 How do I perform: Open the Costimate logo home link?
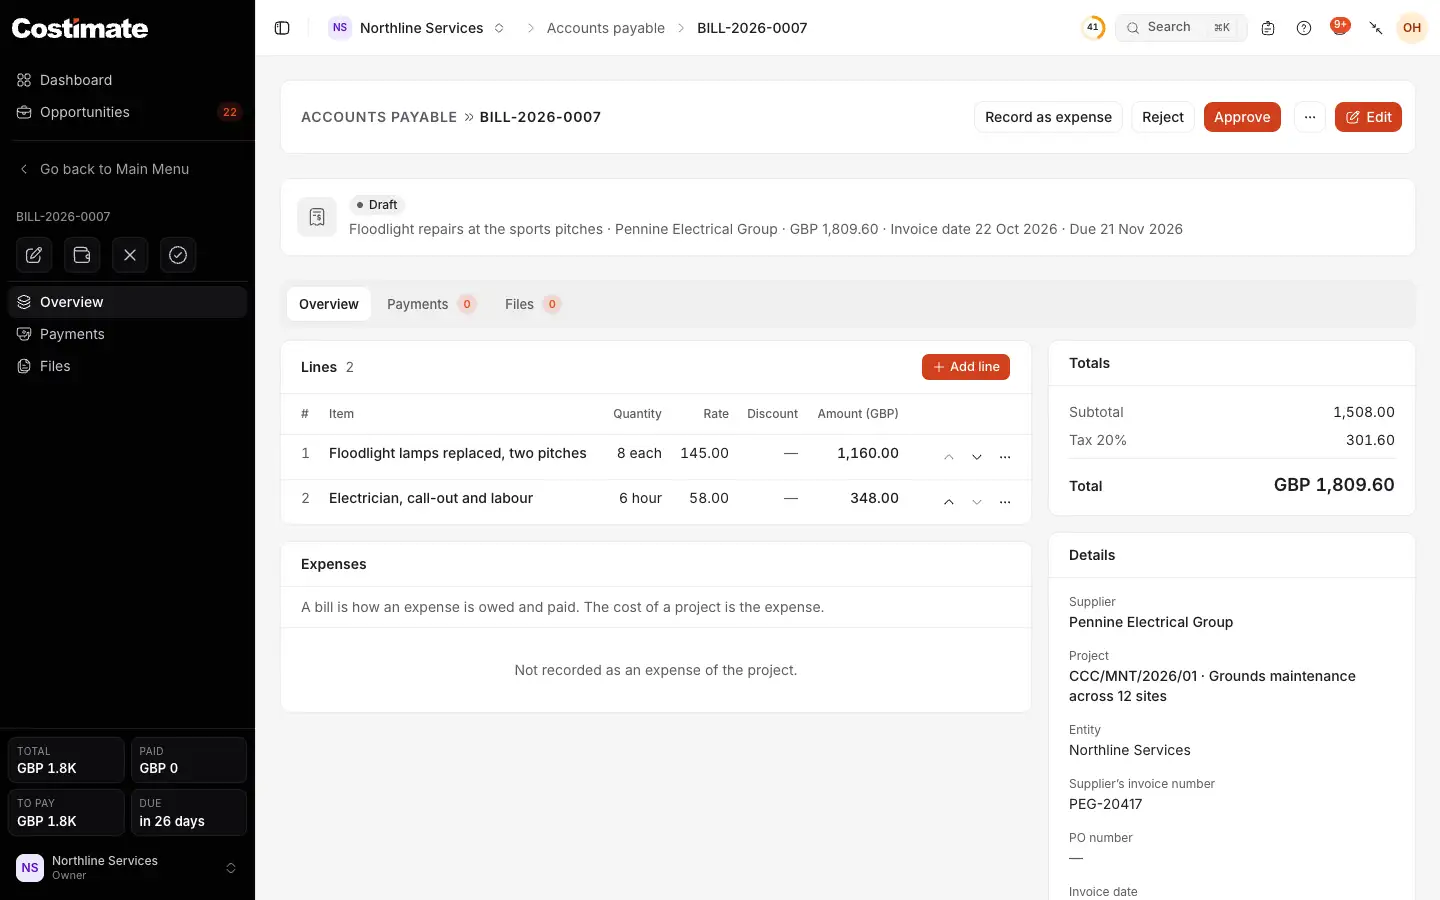(80, 28)
